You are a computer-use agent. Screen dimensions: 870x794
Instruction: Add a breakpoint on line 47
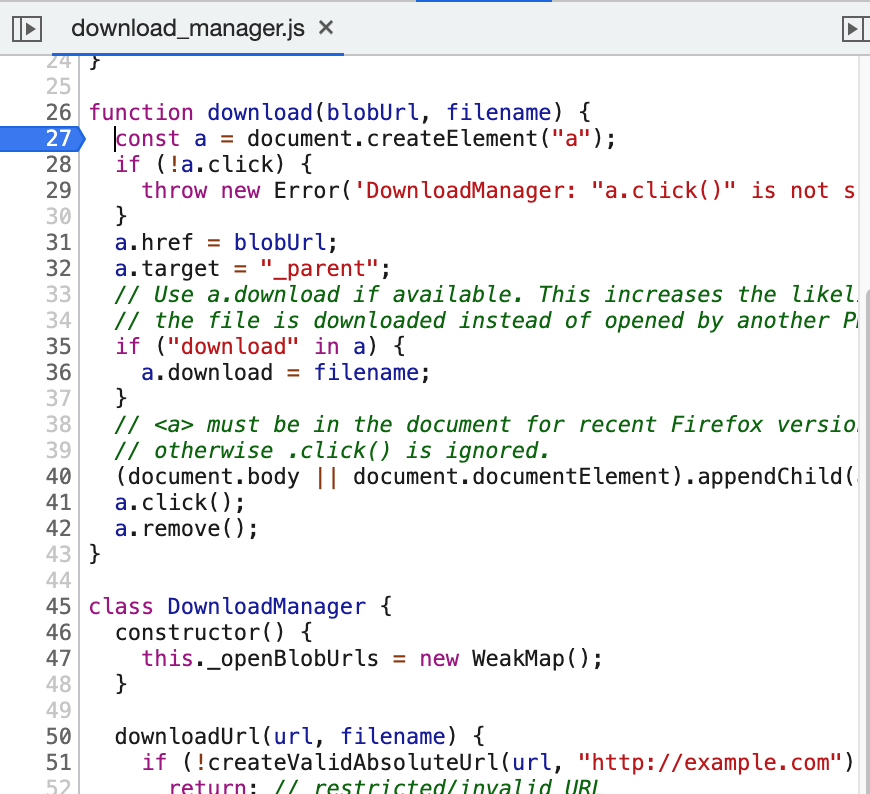tap(57, 658)
